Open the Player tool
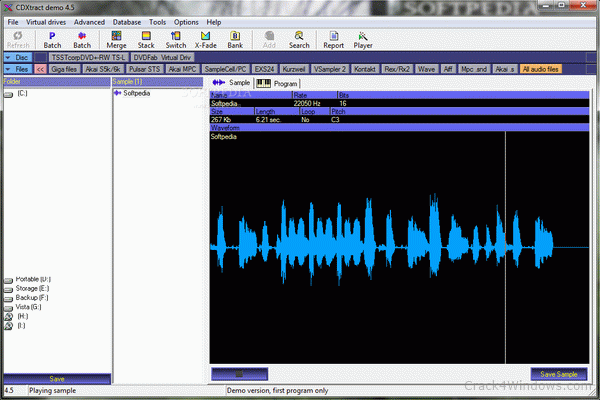Screen dimensions: 600x400 [x=363, y=40]
